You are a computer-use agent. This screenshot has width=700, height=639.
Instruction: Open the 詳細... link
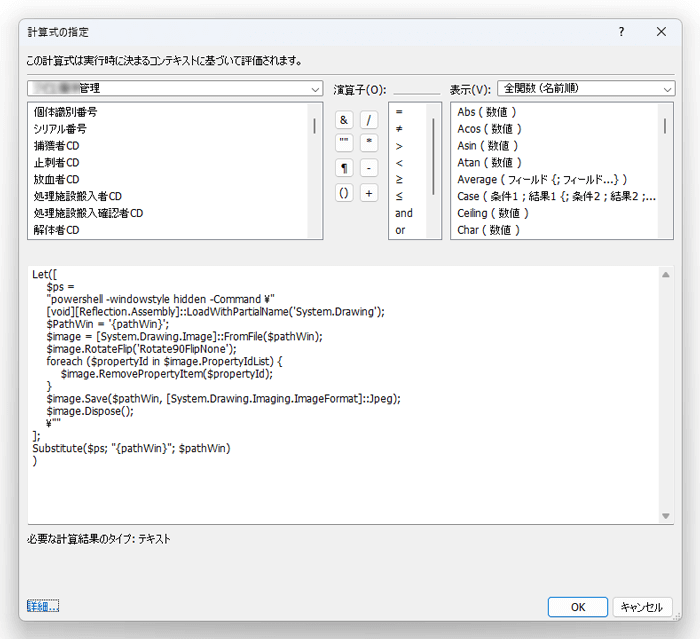43,606
